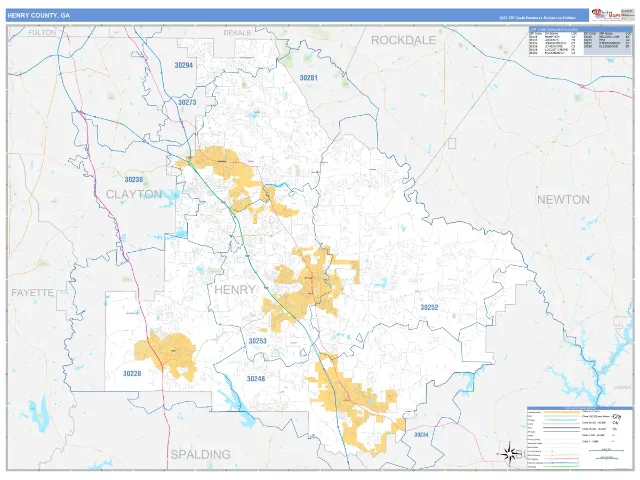Click the map legend box
Viewport: 640px width, 480px height.
click(580, 437)
